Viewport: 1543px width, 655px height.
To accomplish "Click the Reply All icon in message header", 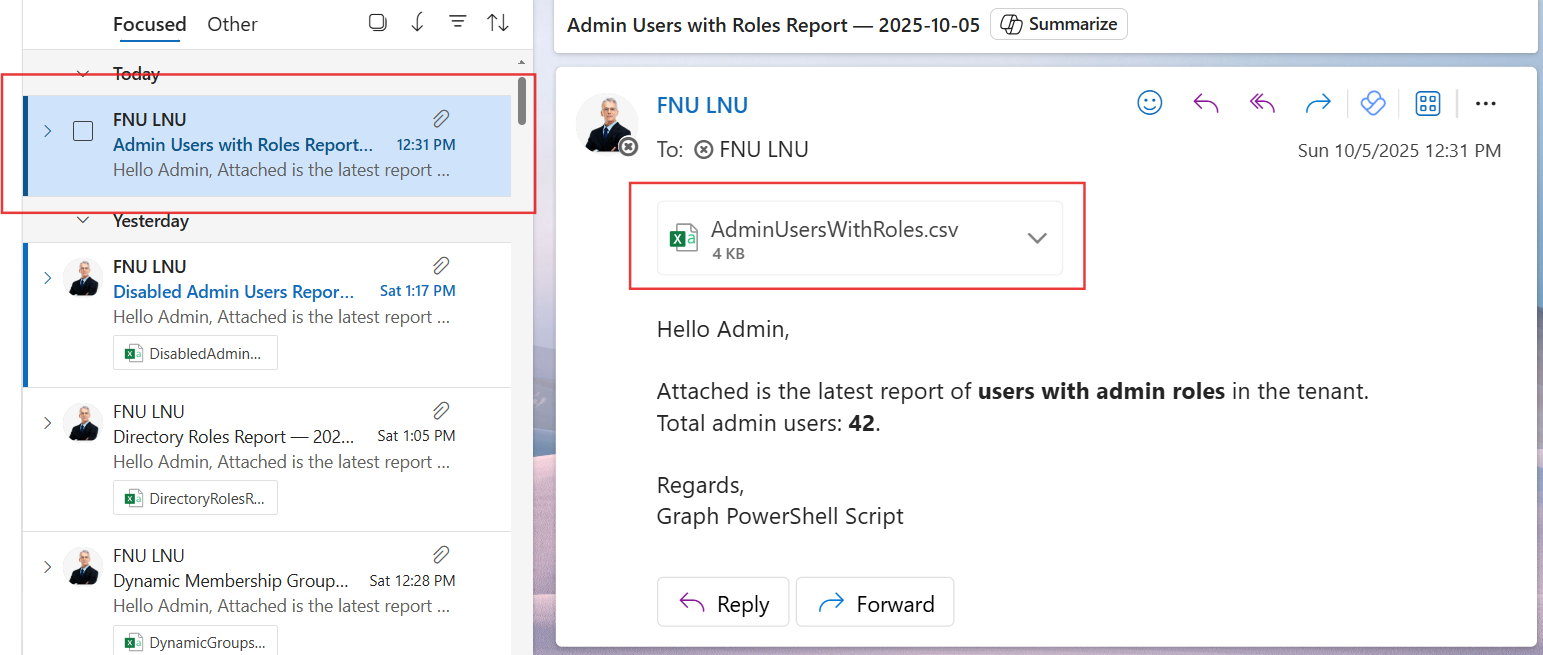I will (1262, 103).
